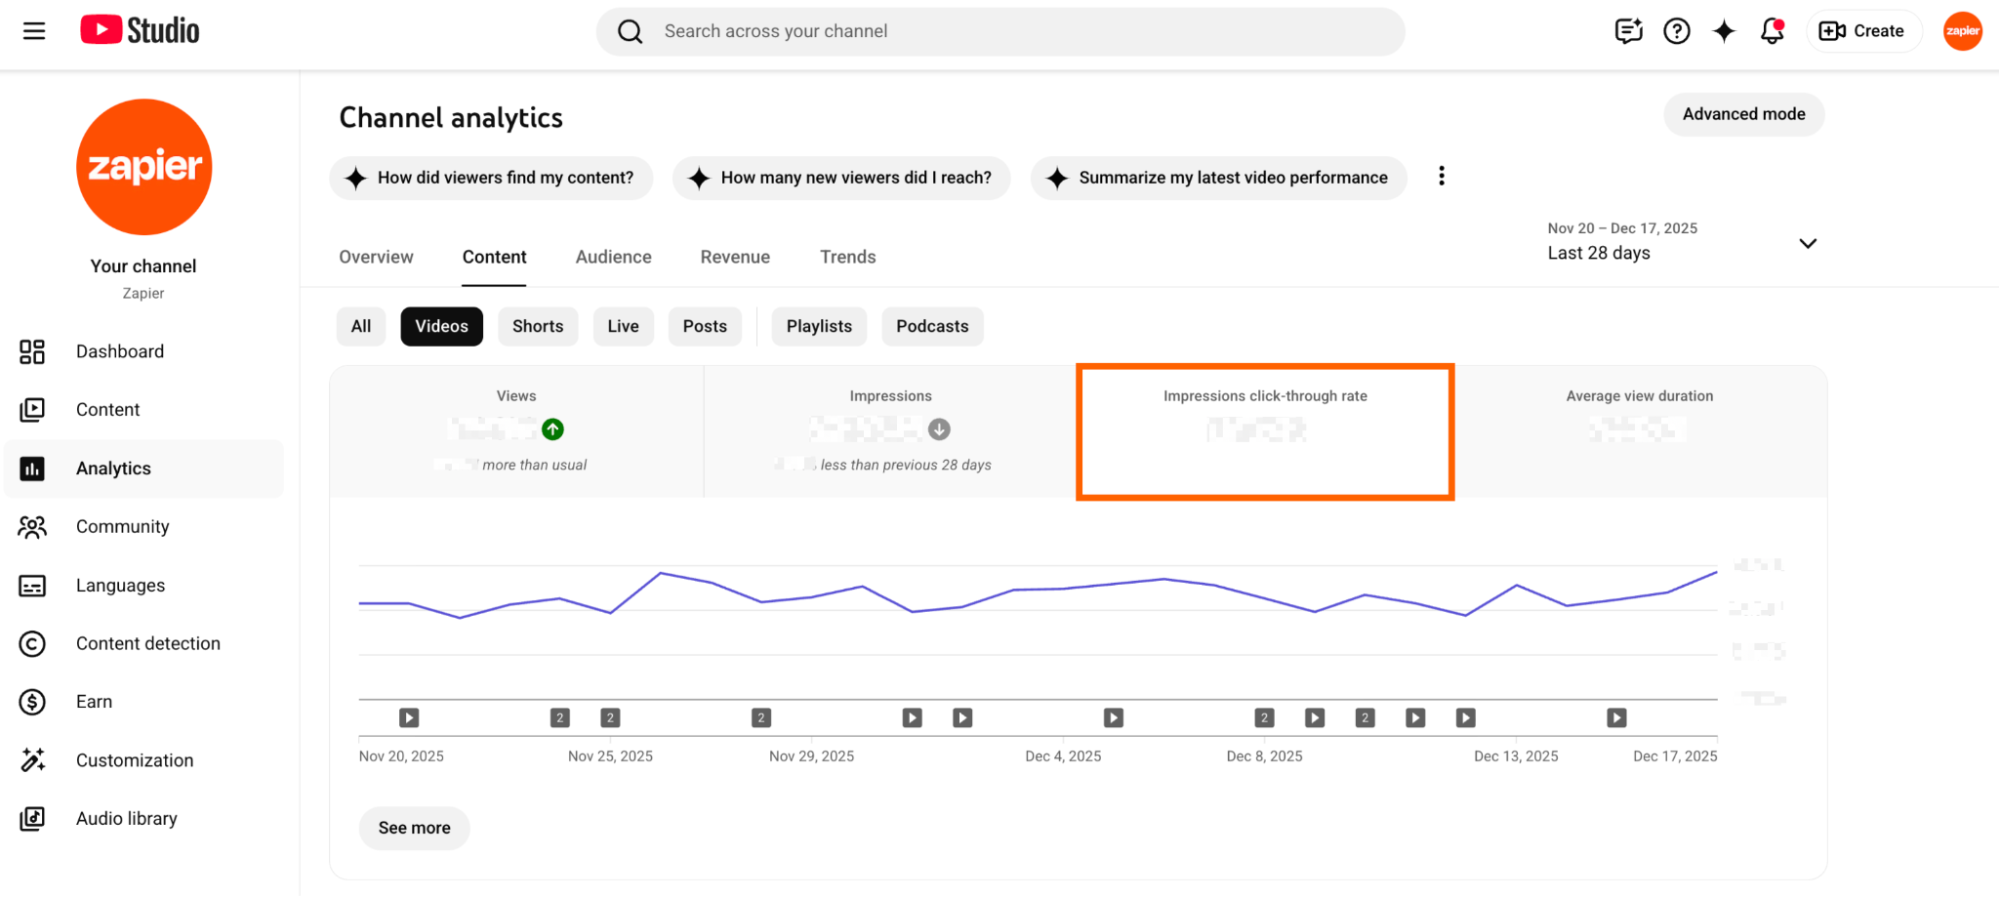Ask How did viewers find my content

point(491,177)
